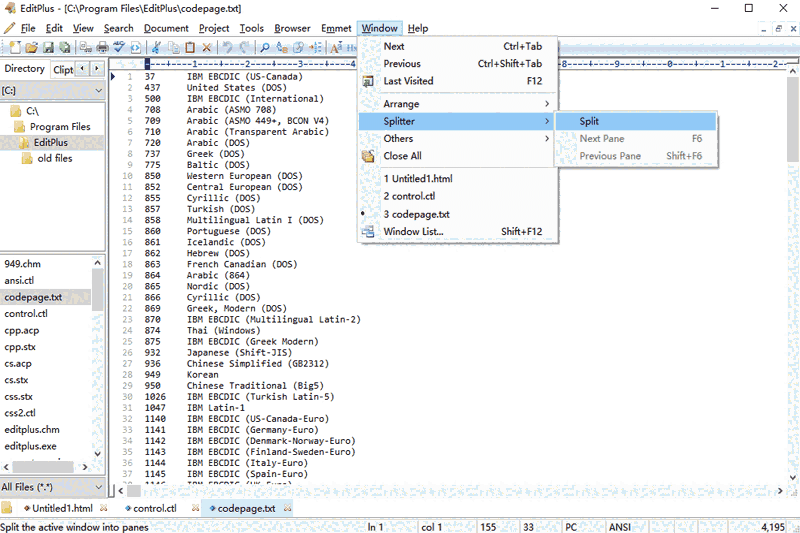Click the right arrow beside Cliptext tab
Screen dimensions: 800x533
point(97,68)
